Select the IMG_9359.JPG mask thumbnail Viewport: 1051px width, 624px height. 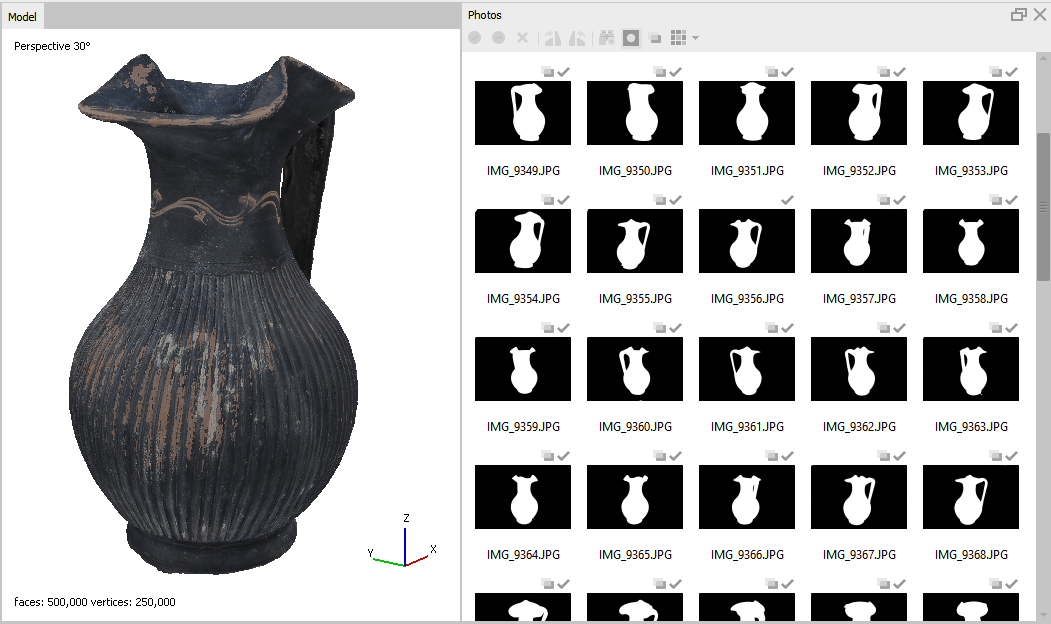[523, 369]
